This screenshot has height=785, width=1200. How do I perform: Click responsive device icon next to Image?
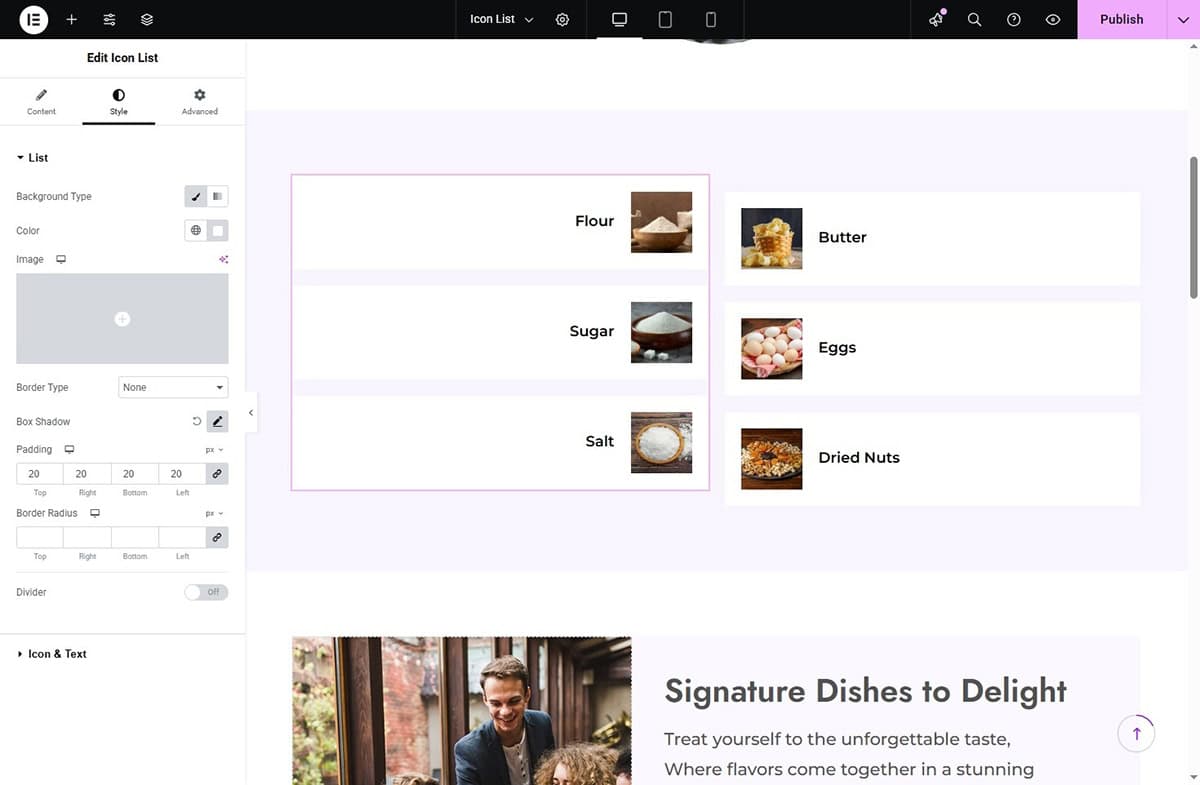point(61,259)
